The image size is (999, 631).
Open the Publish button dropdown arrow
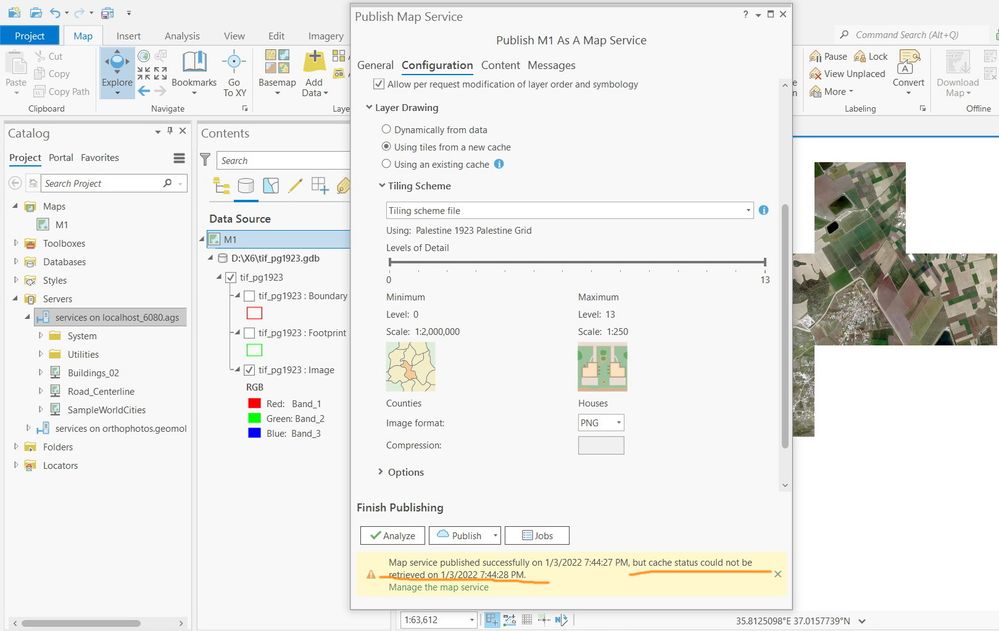pyautogui.click(x=495, y=535)
